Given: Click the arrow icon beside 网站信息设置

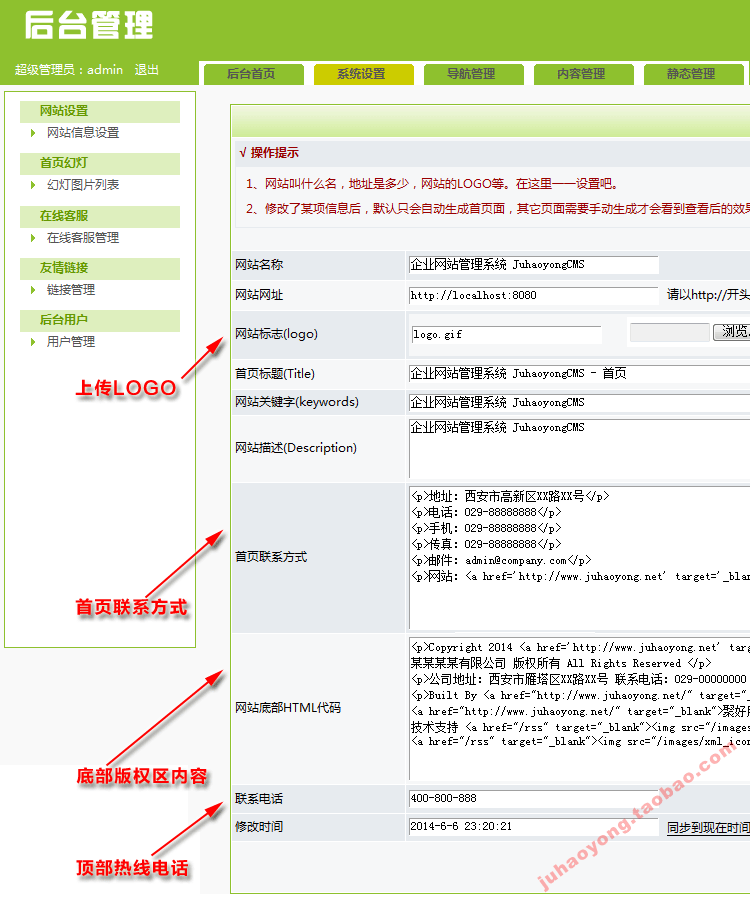Looking at the screenshot, I should coord(33,133).
